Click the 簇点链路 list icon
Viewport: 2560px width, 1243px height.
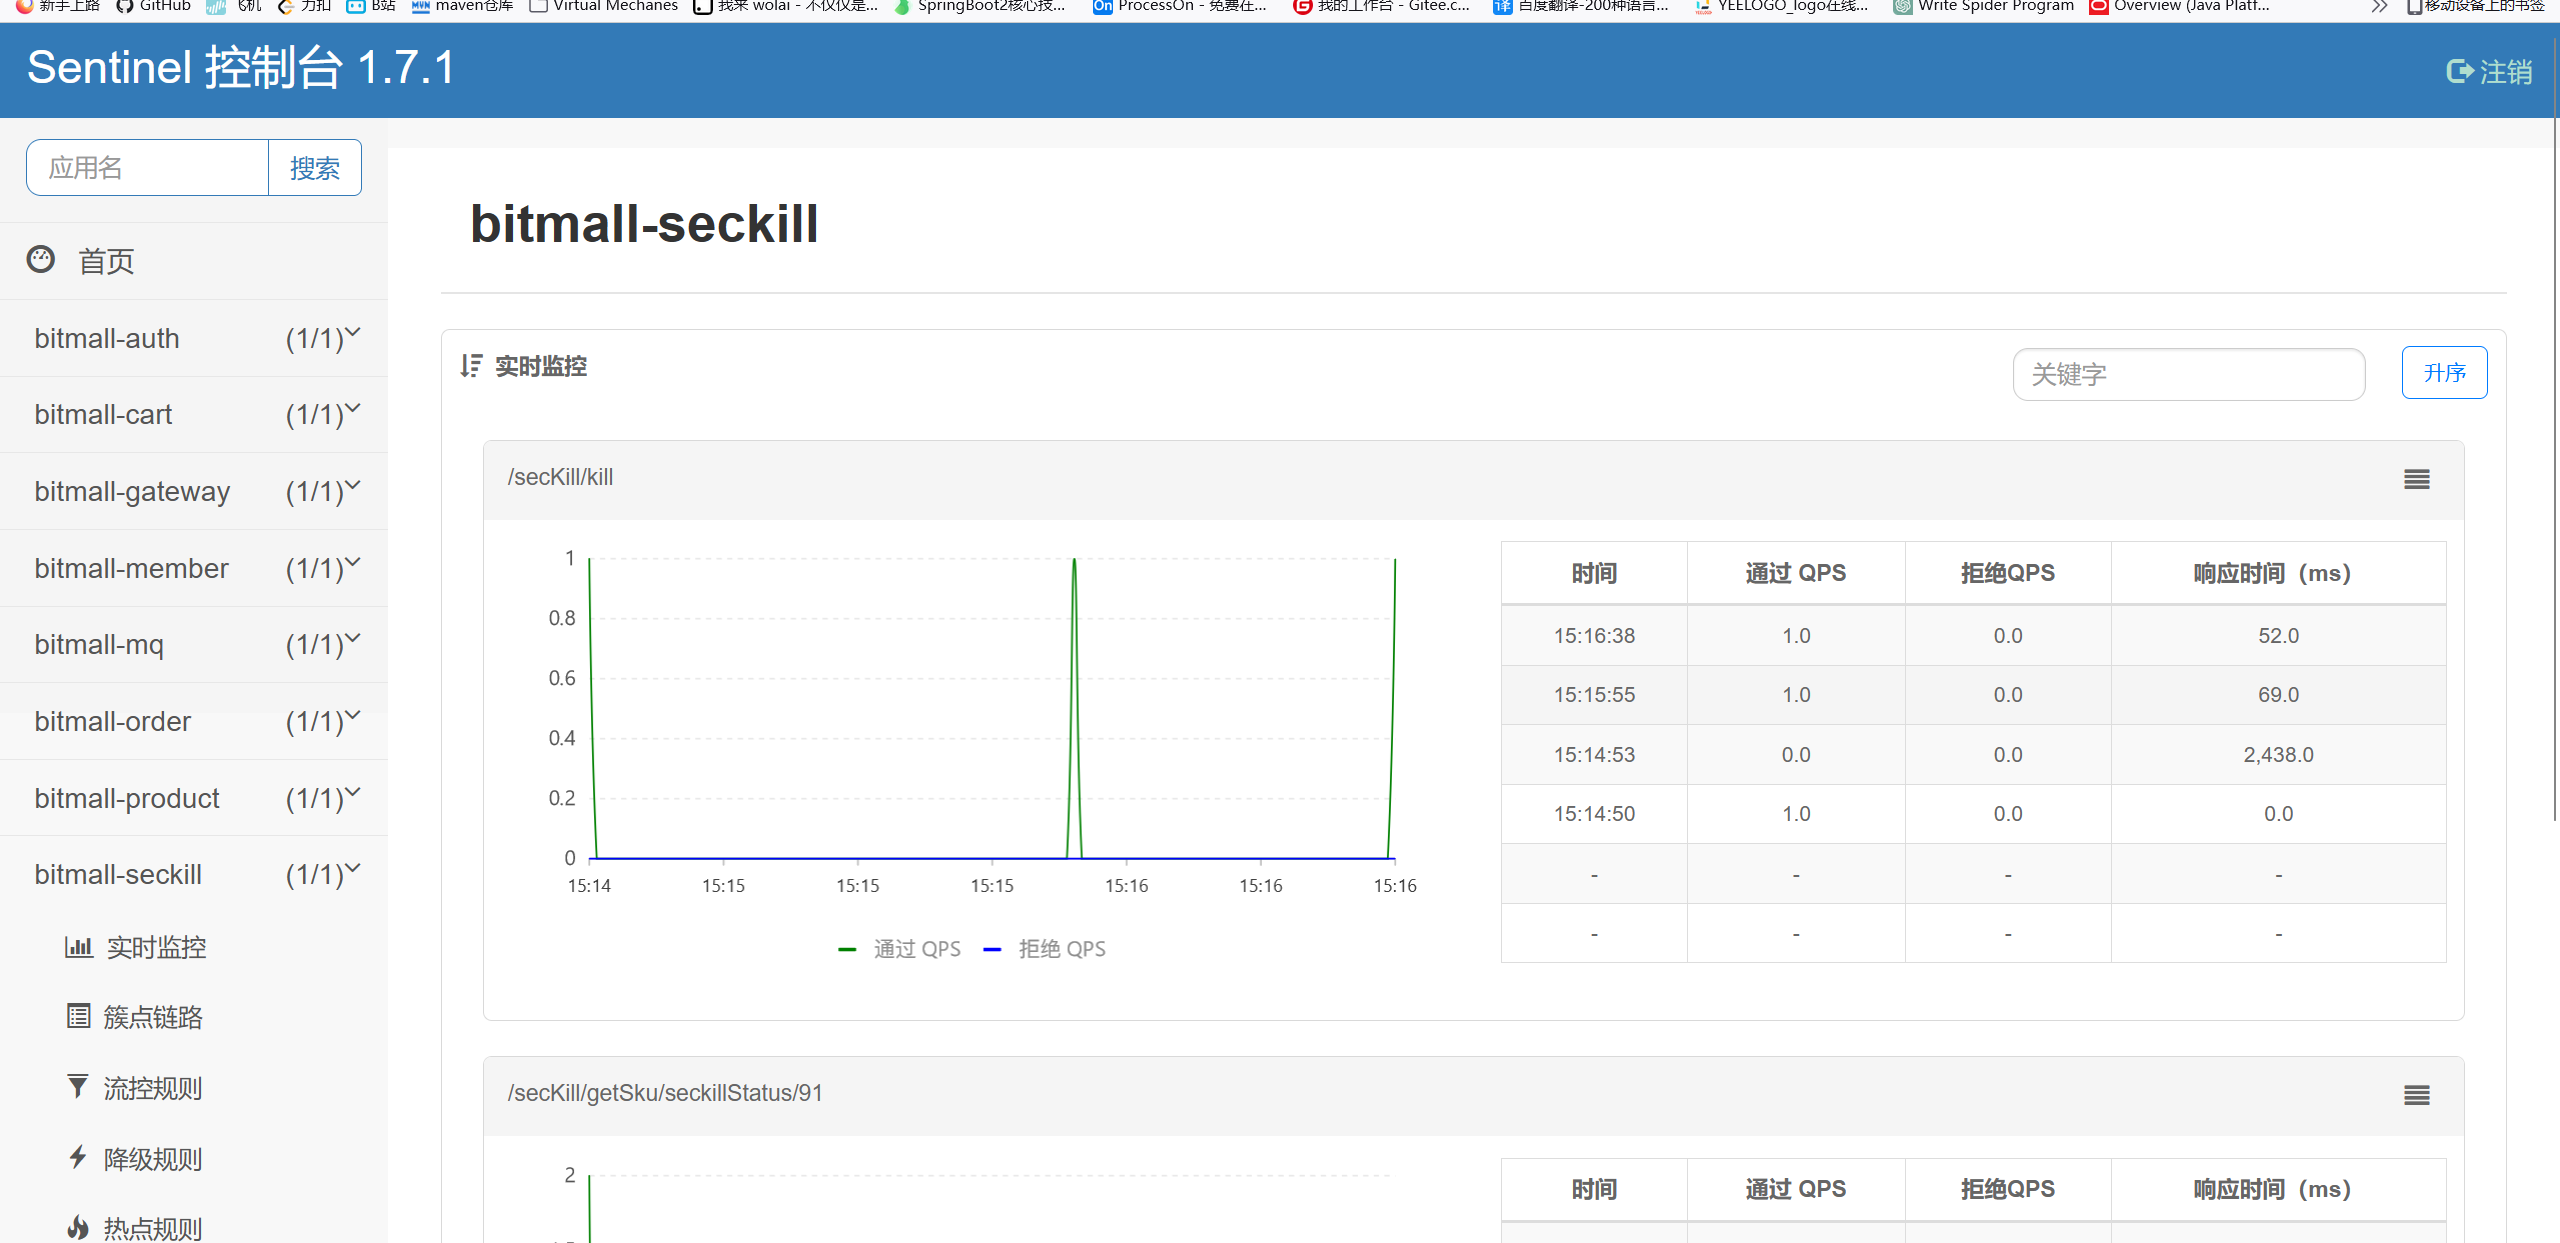(79, 1016)
